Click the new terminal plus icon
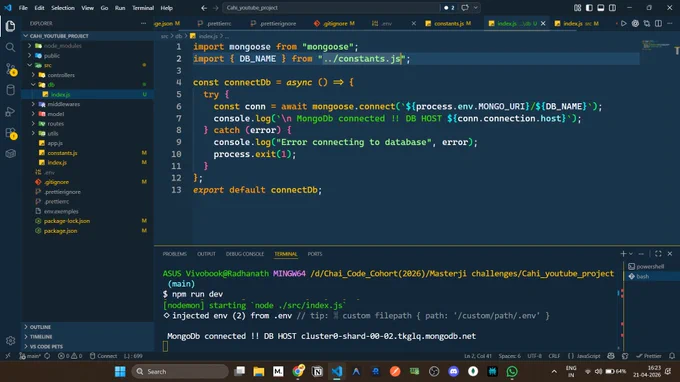 (x=623, y=254)
